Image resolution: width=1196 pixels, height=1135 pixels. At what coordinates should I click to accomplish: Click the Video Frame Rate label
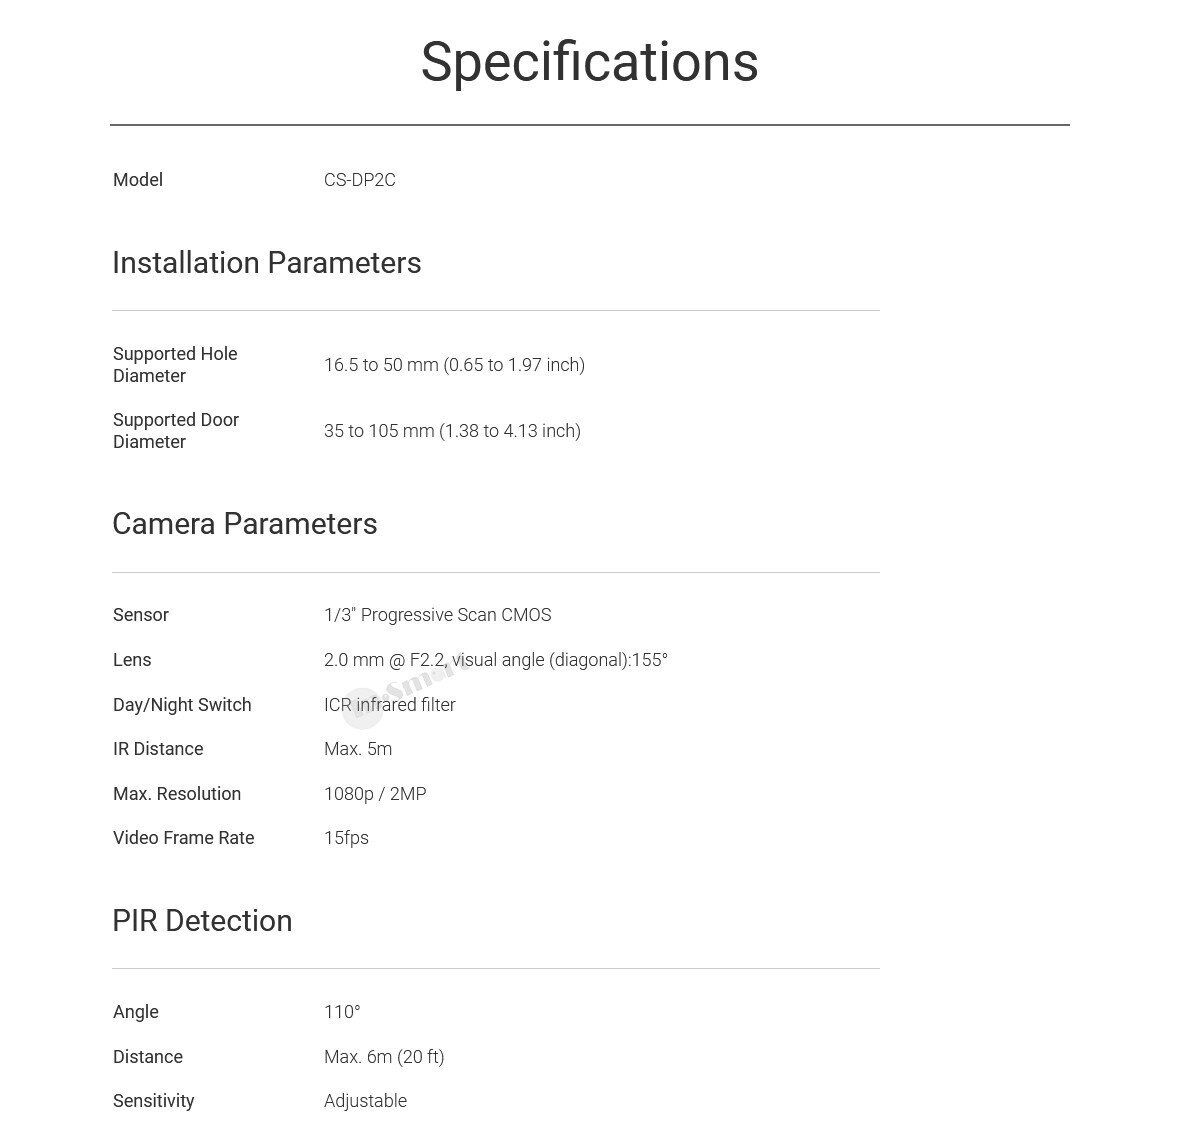click(x=184, y=838)
